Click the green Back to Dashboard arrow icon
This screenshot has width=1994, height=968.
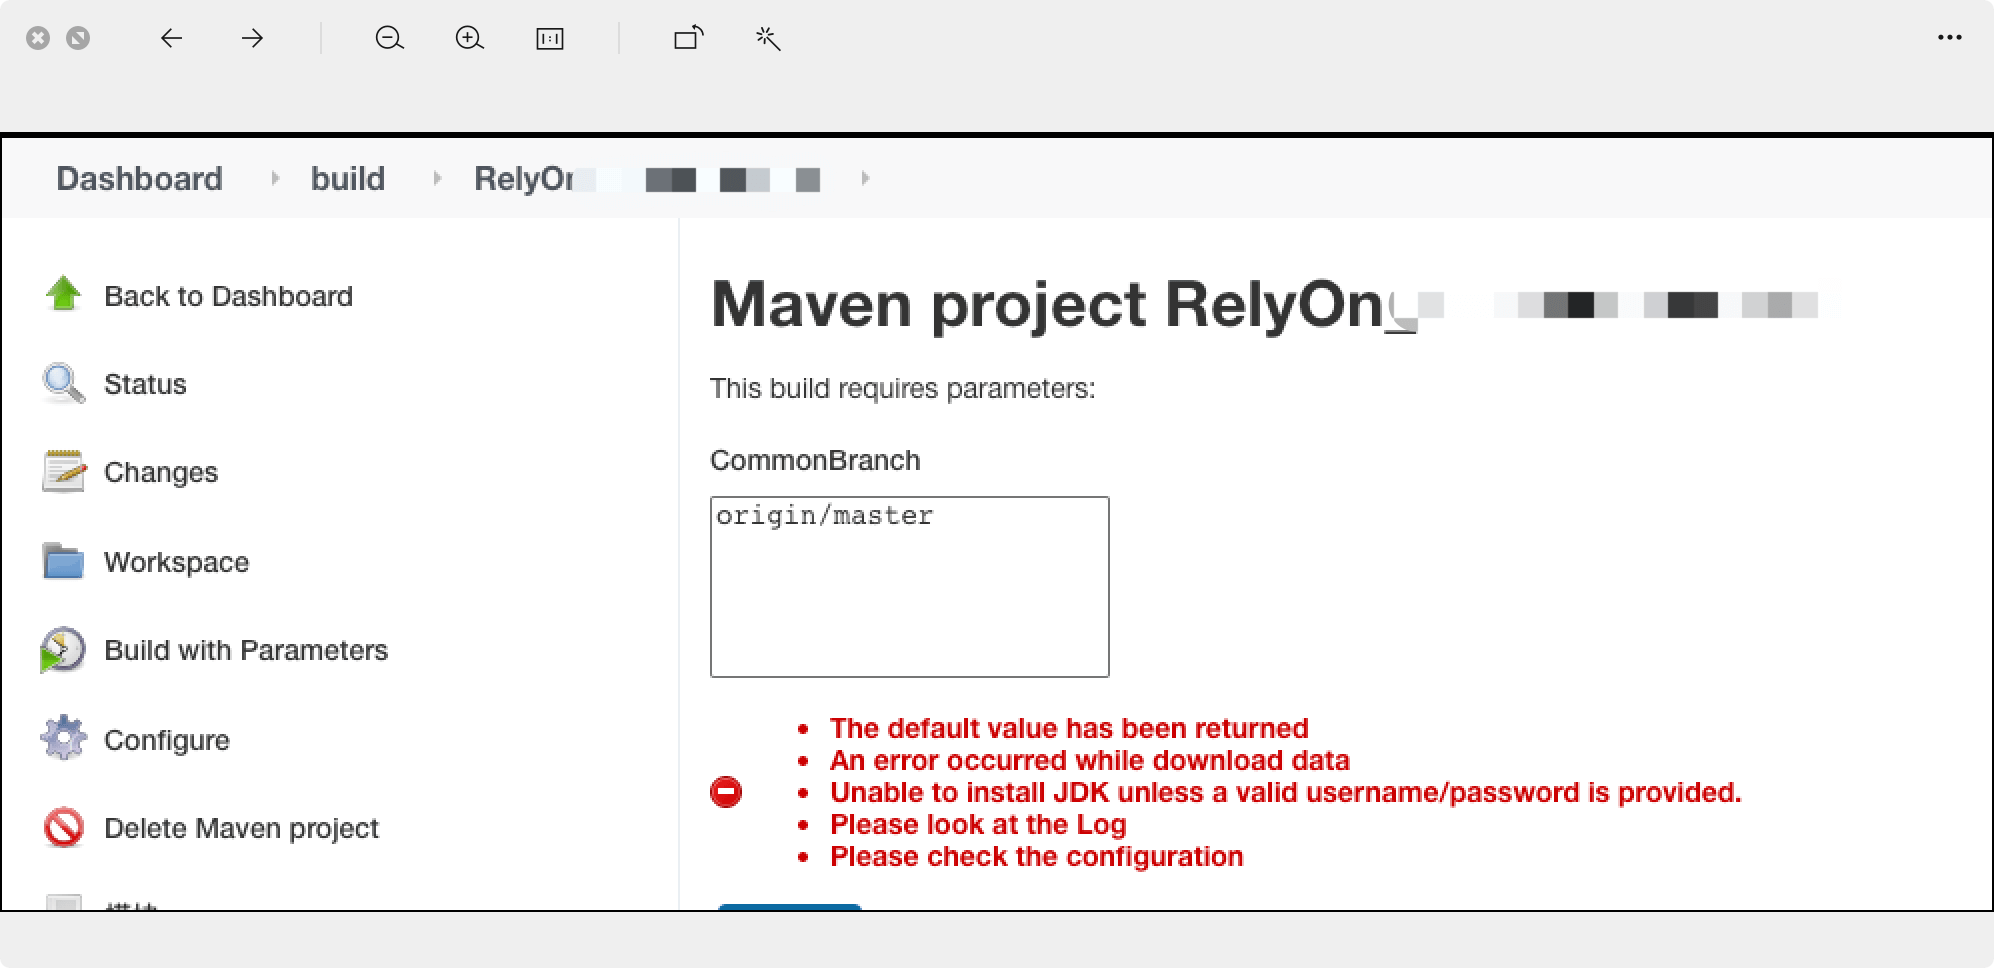tap(63, 294)
